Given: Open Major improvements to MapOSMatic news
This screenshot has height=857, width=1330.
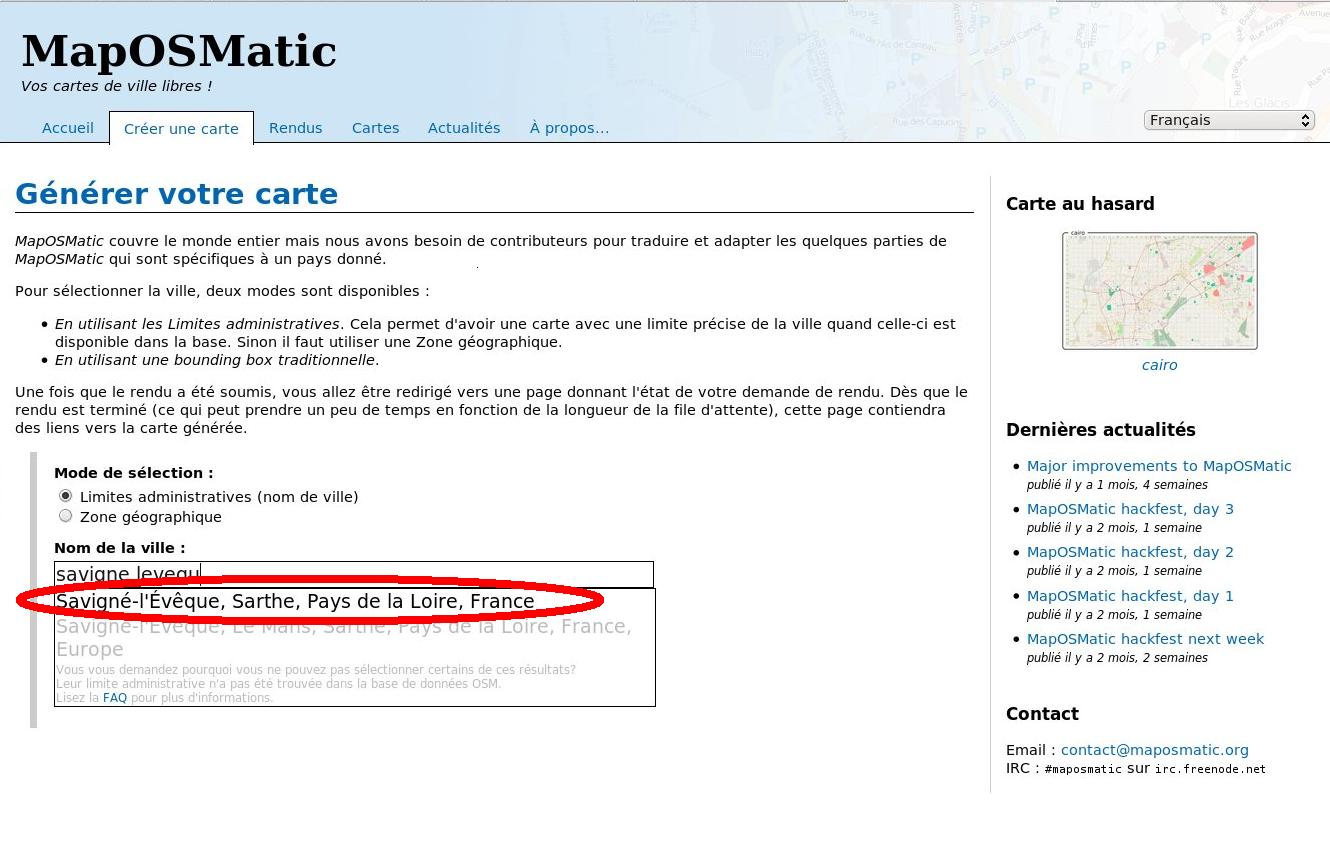Looking at the screenshot, I should pos(1159,466).
